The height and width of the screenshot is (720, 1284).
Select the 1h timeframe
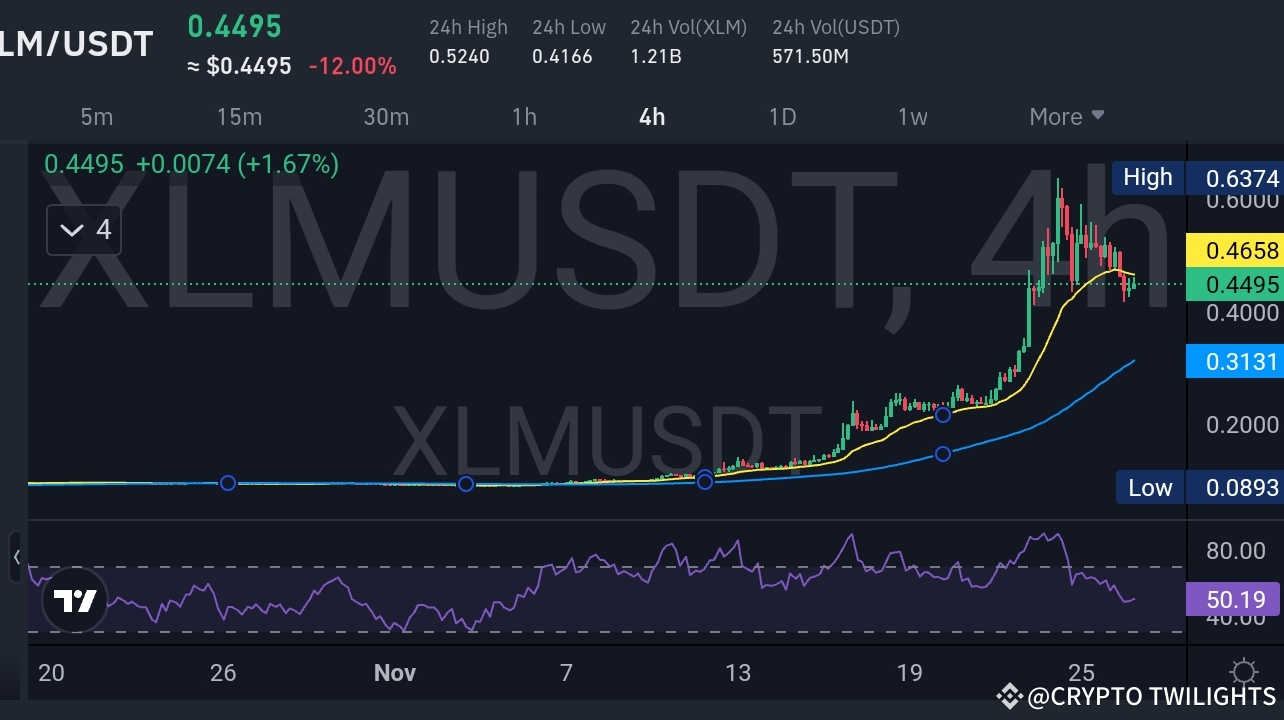click(524, 117)
